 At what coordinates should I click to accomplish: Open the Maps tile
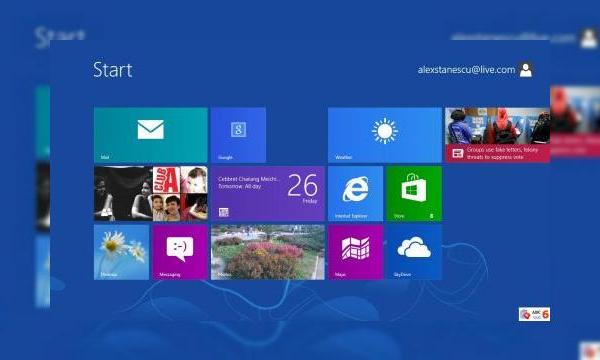(x=355, y=252)
